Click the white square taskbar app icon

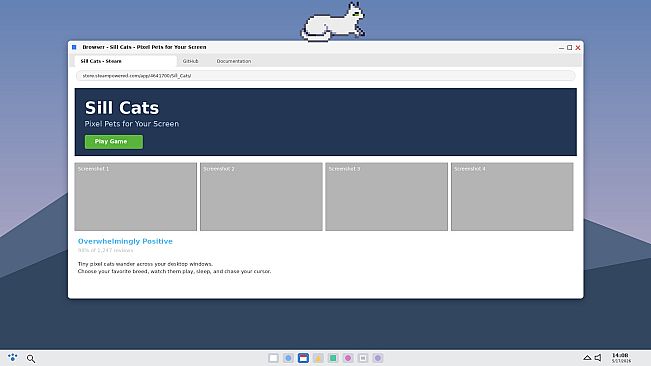click(x=273, y=358)
